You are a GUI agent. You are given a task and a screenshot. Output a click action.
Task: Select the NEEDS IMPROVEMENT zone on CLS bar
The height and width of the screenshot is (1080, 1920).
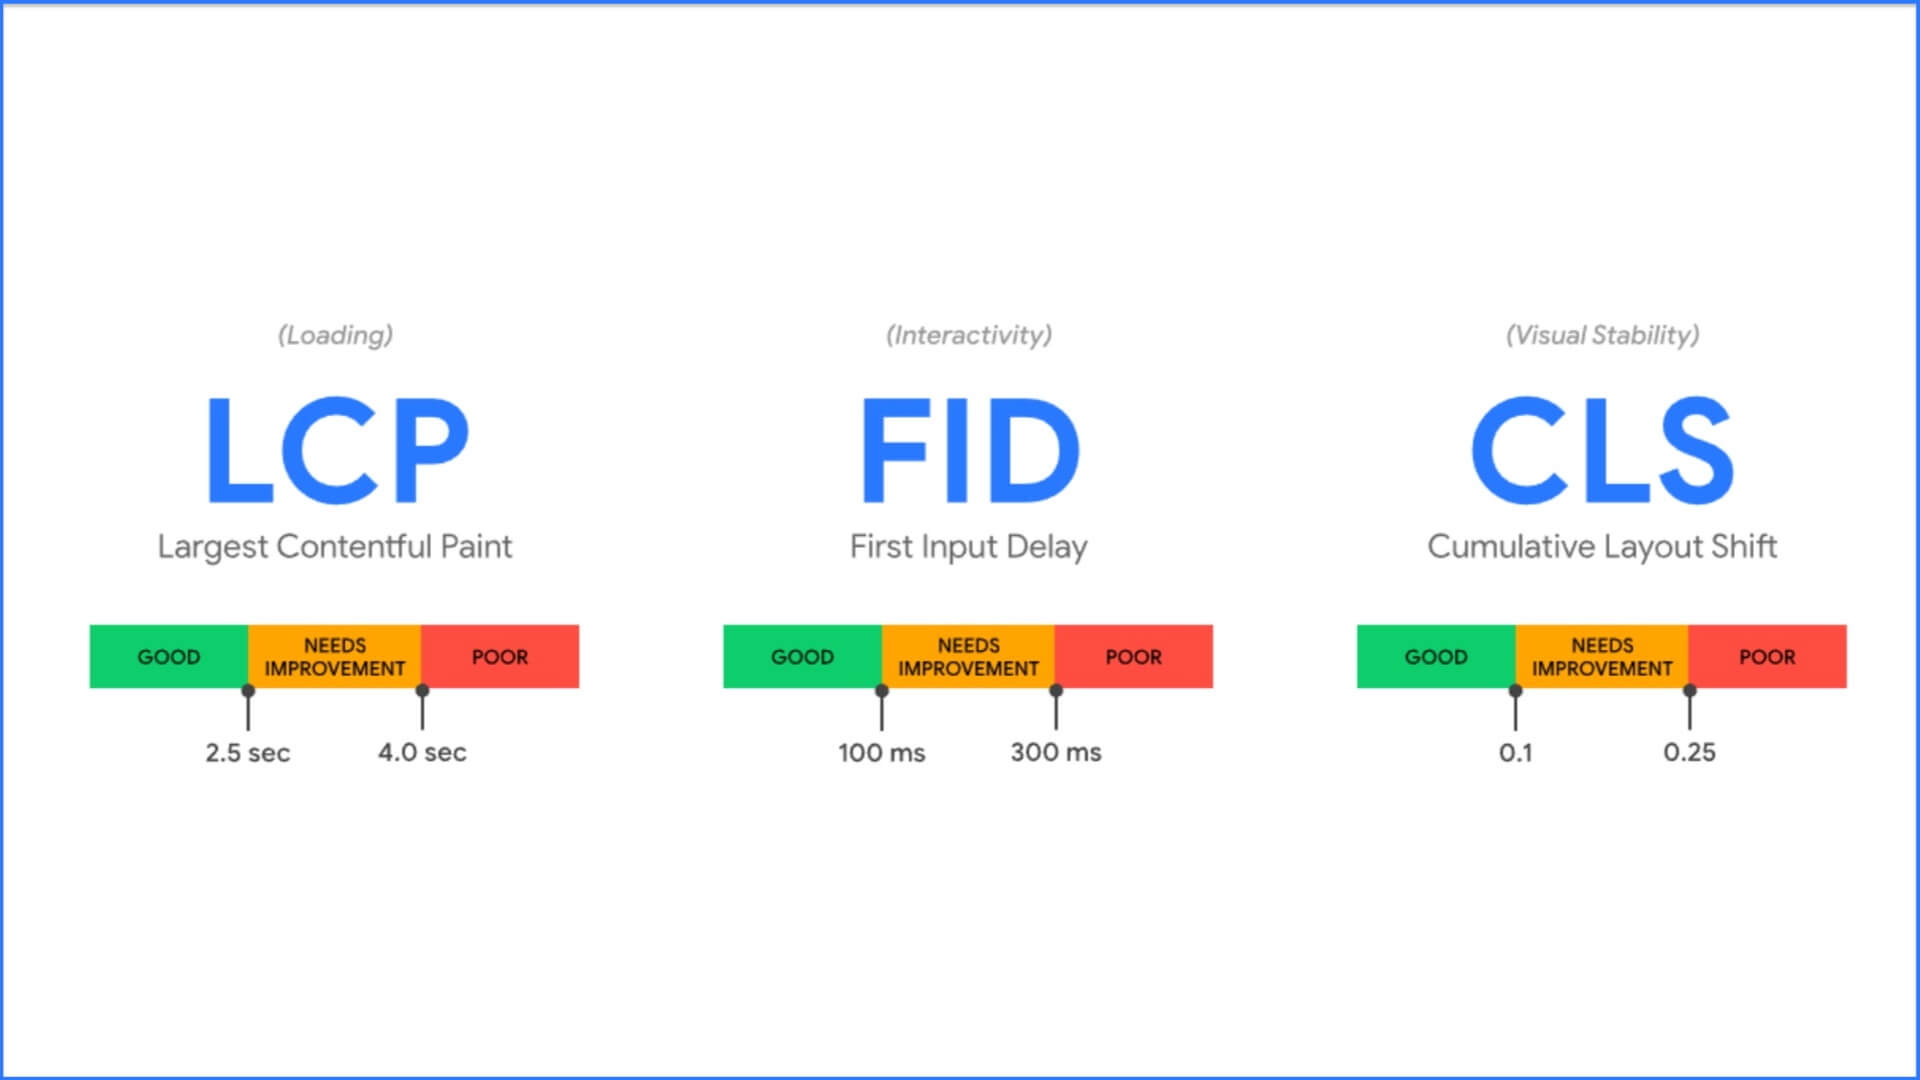coord(1601,657)
